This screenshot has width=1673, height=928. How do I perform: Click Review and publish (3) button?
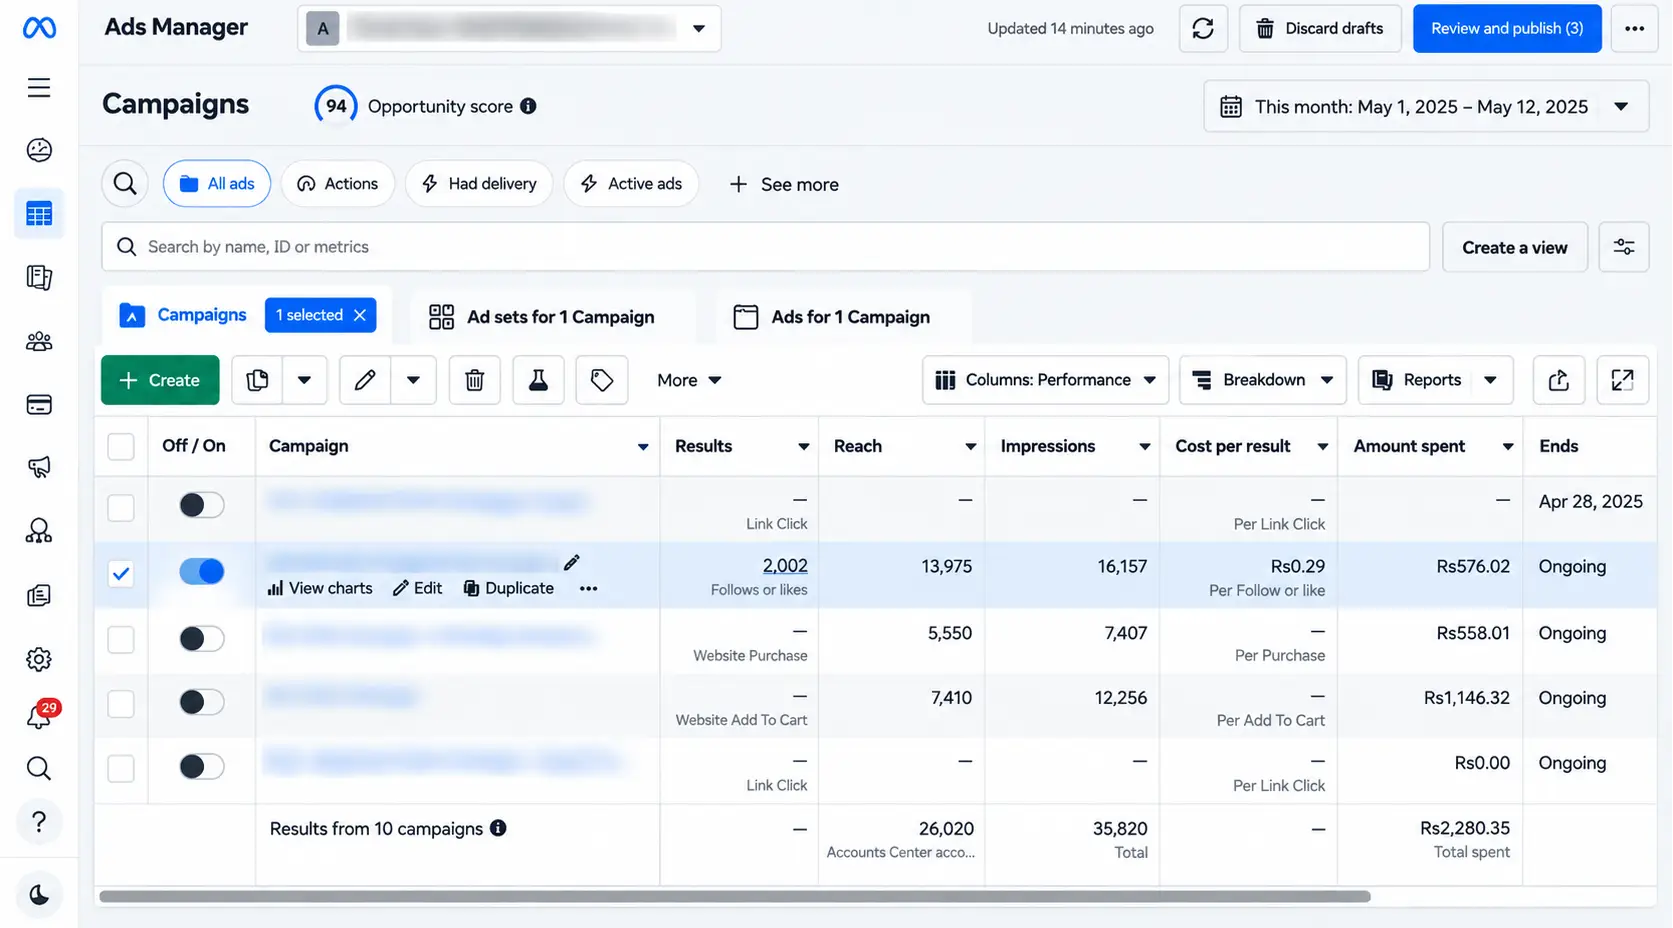tap(1507, 28)
